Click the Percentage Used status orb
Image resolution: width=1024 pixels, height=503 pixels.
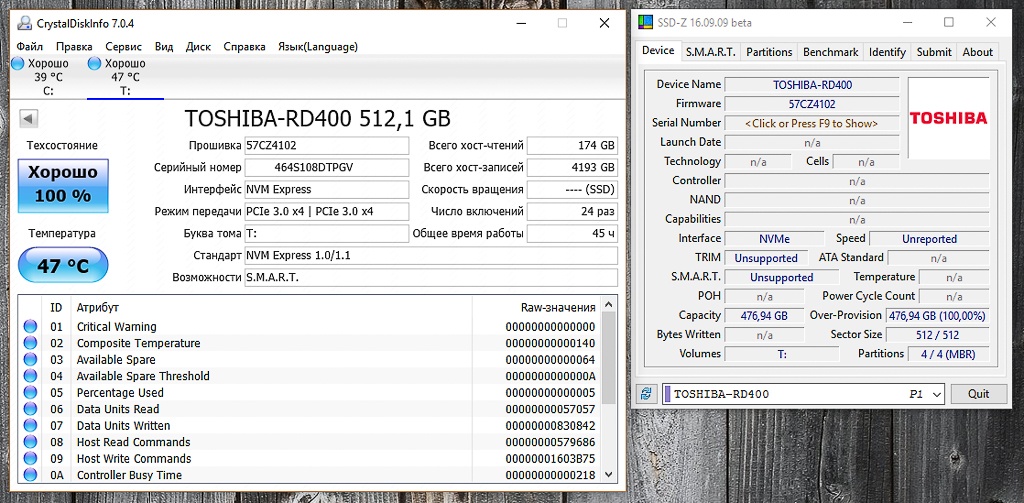click(30, 393)
